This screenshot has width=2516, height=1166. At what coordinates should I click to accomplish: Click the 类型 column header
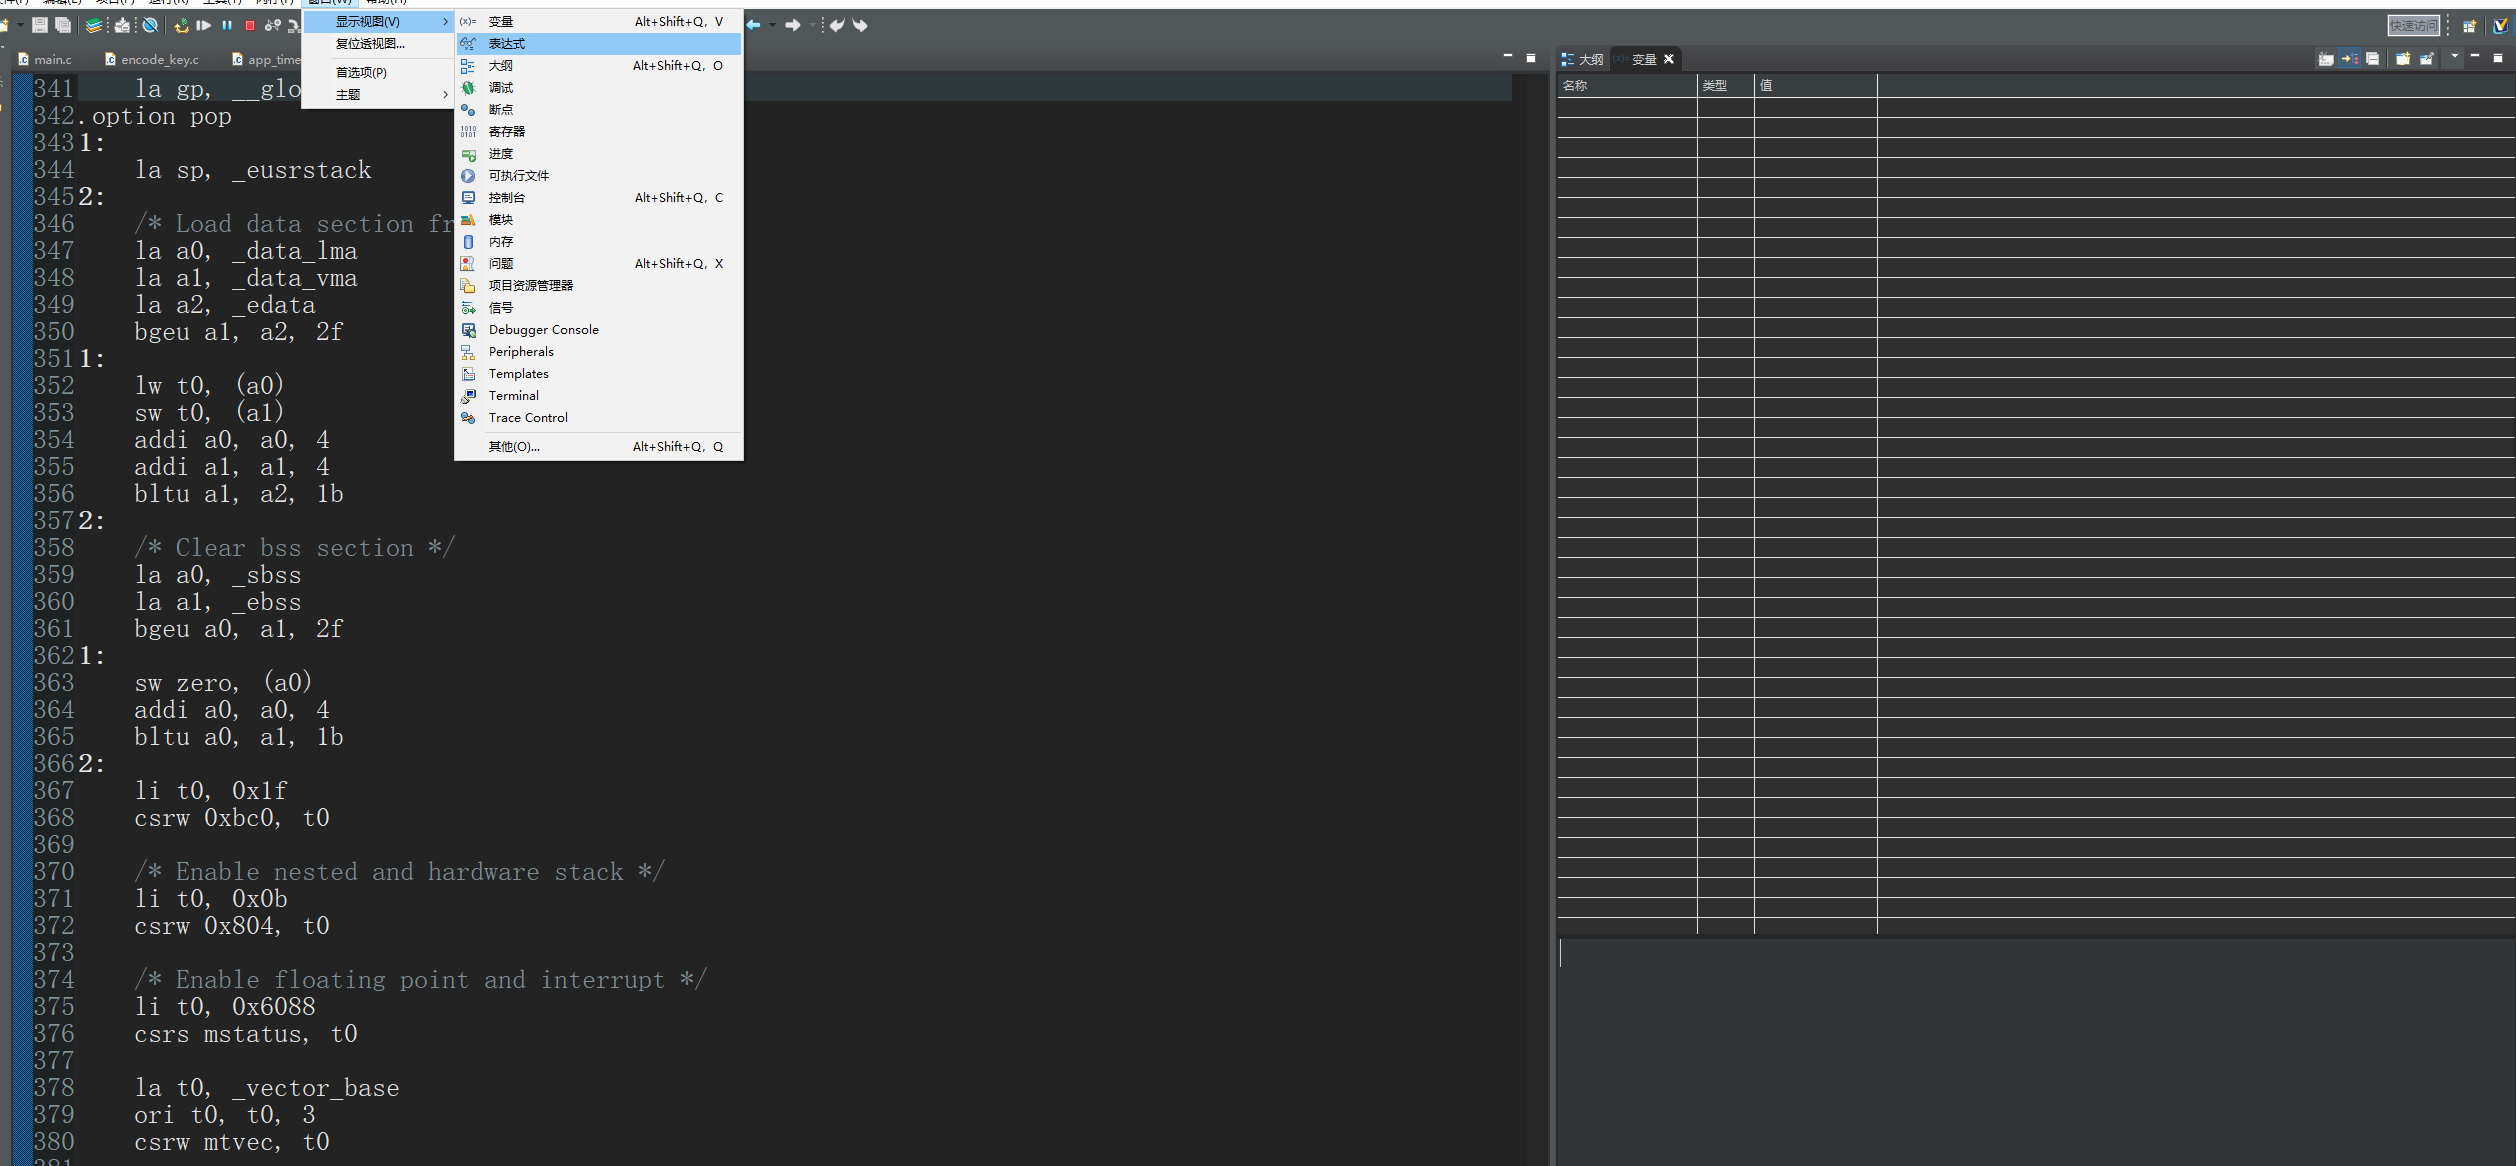[1726, 85]
